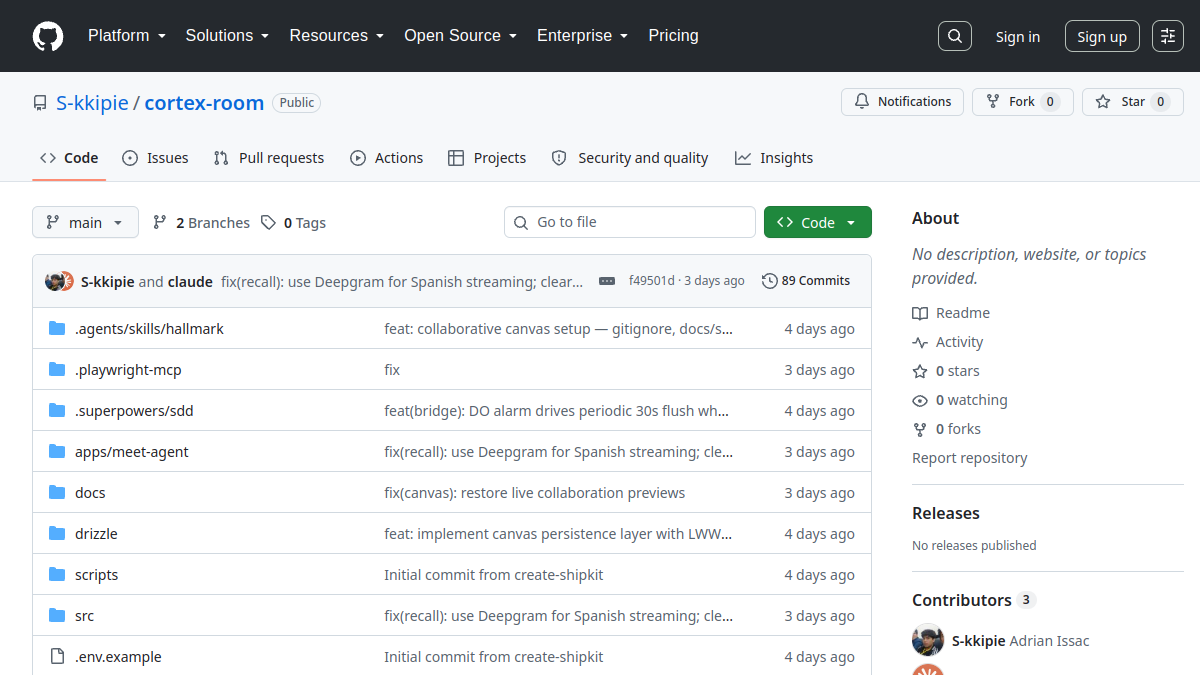Click the folder icon beside apps/meet-agent
Screen dimensions: 1200x675
(57, 452)
